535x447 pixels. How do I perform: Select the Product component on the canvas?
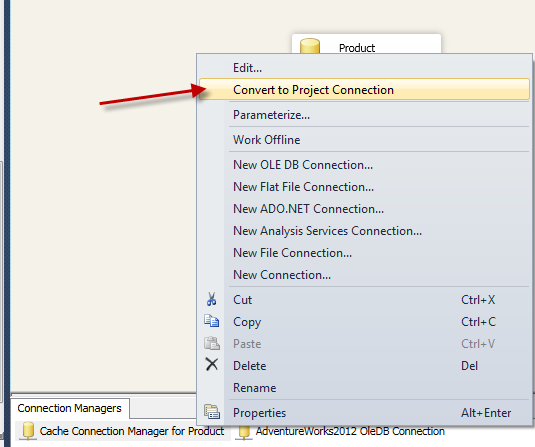click(366, 44)
